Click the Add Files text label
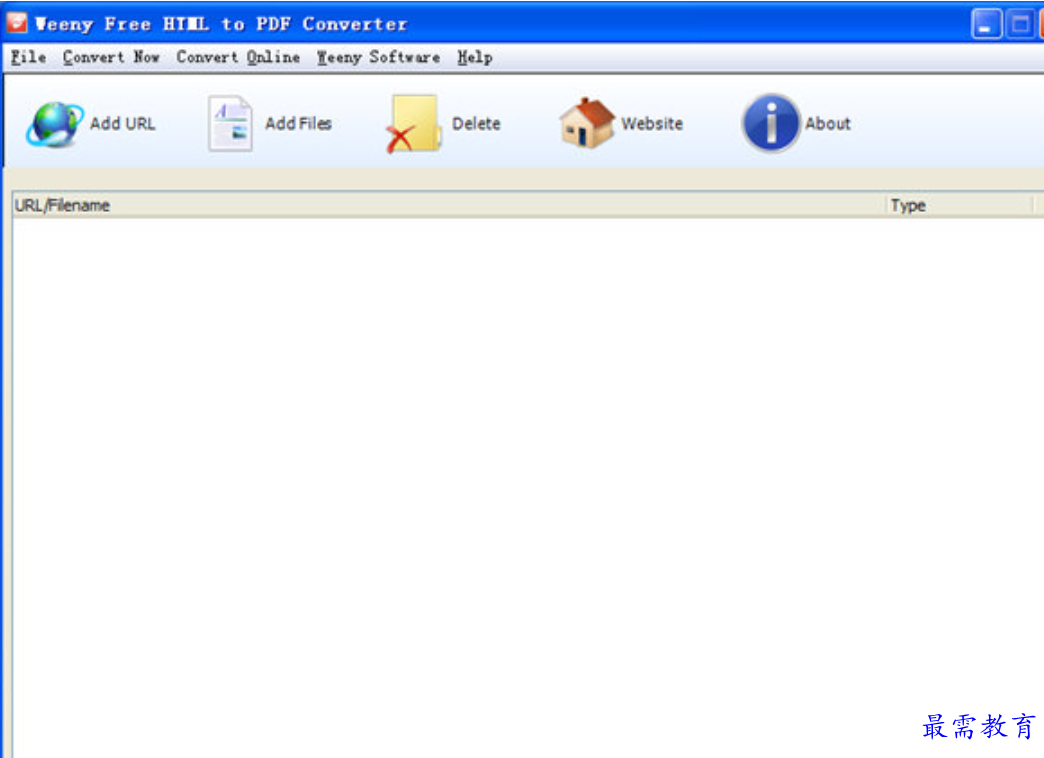 298,124
